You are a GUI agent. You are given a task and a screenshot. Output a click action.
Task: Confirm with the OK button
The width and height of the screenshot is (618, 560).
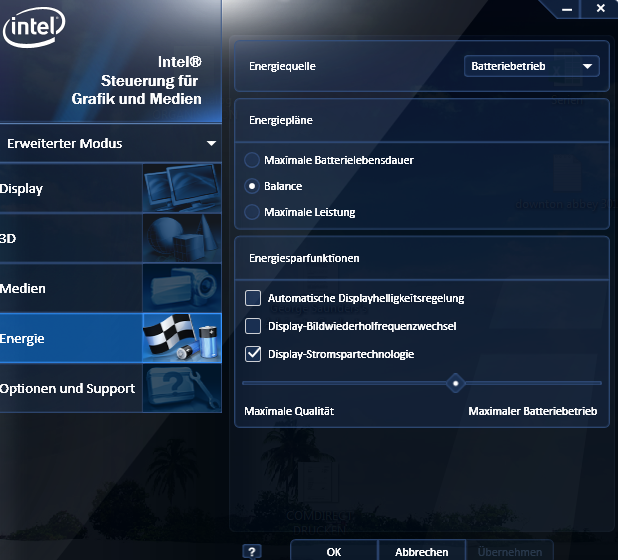coord(334,551)
